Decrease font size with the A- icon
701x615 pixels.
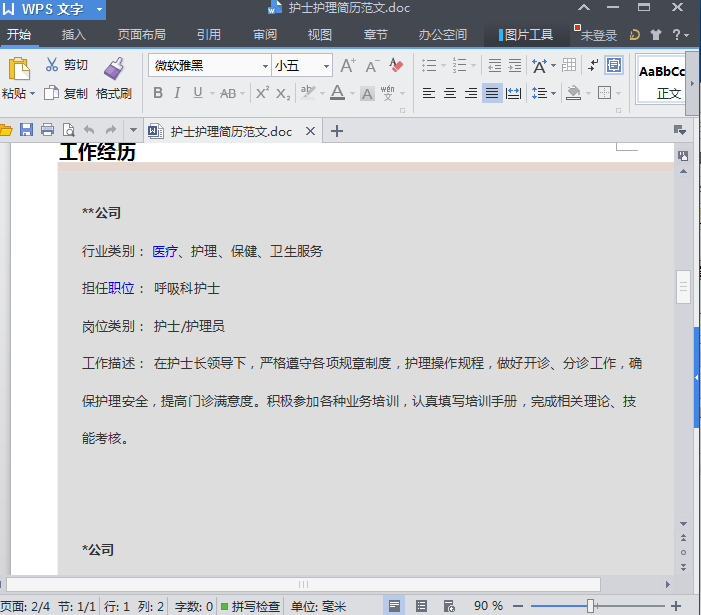click(x=372, y=66)
